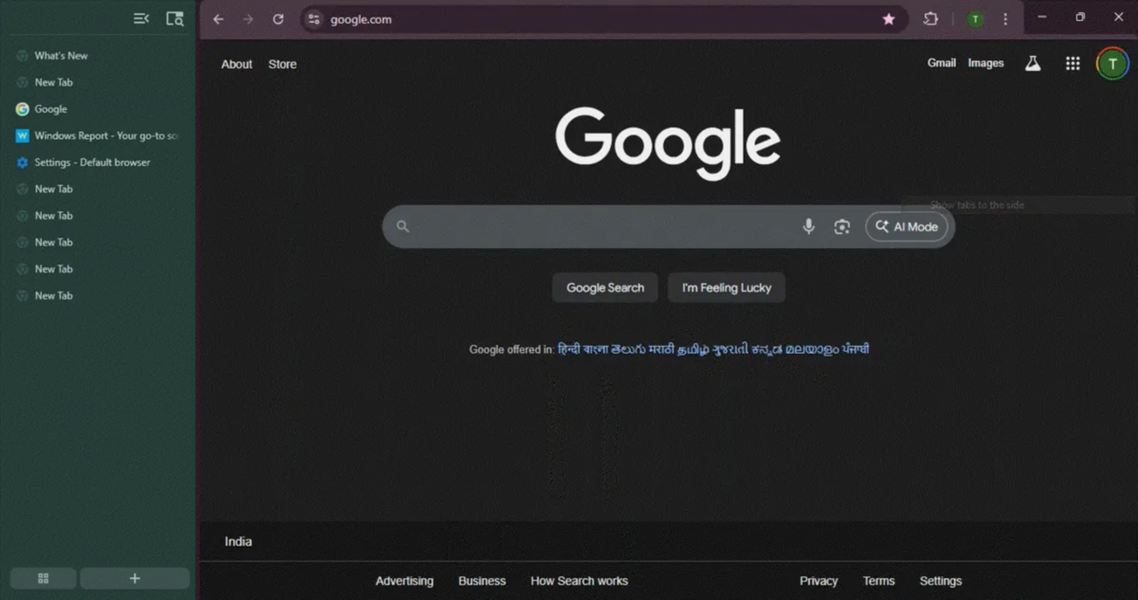Click the bookmark star in address bar
Image resolution: width=1138 pixels, height=600 pixels.
point(888,19)
